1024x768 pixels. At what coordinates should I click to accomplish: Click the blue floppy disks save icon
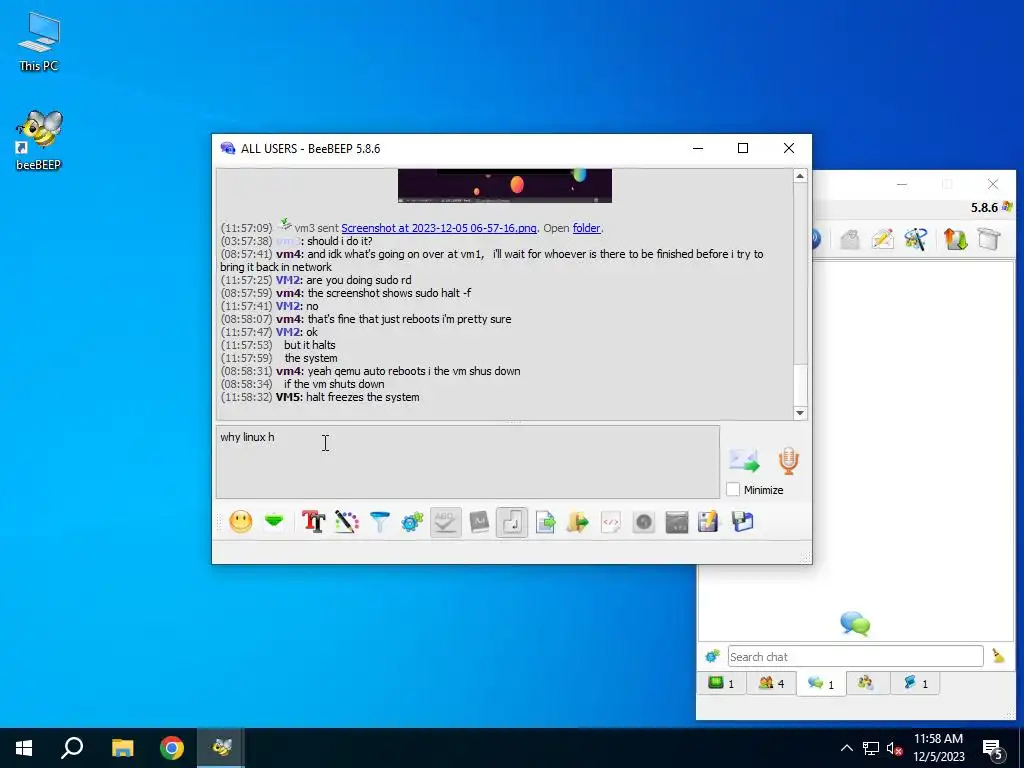click(743, 522)
